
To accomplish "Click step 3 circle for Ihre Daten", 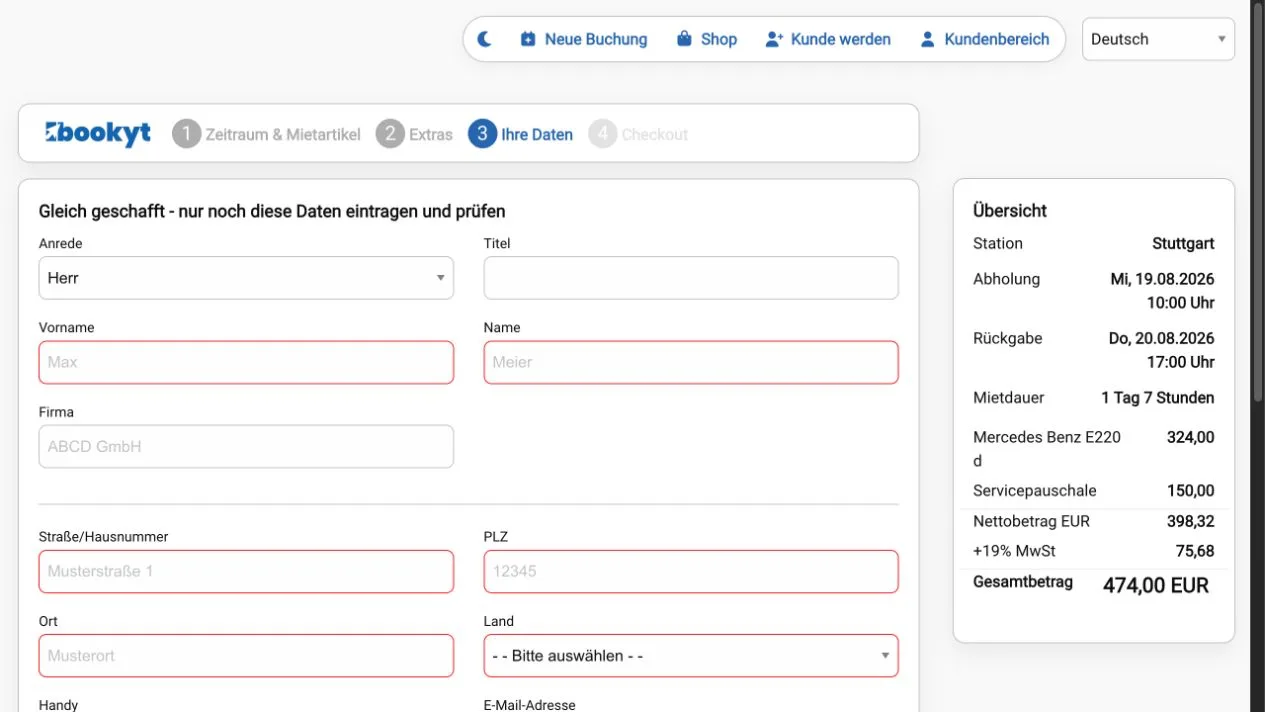I will coord(482,134).
